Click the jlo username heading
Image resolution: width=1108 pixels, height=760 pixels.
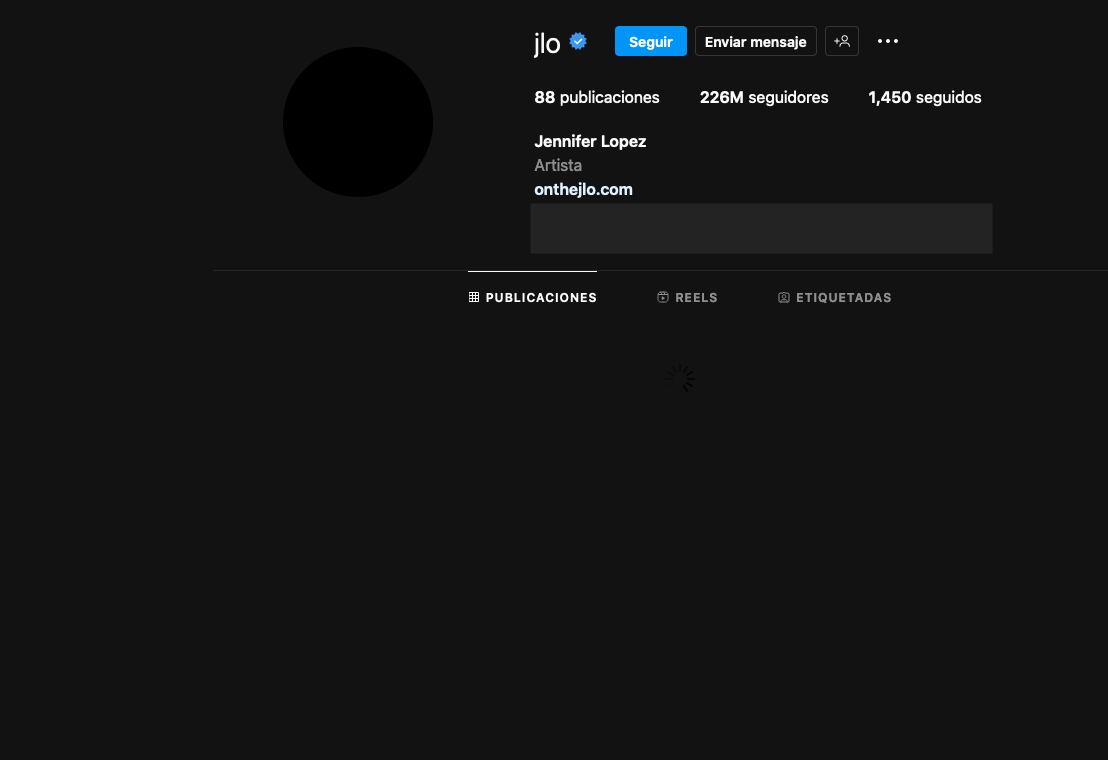point(547,43)
